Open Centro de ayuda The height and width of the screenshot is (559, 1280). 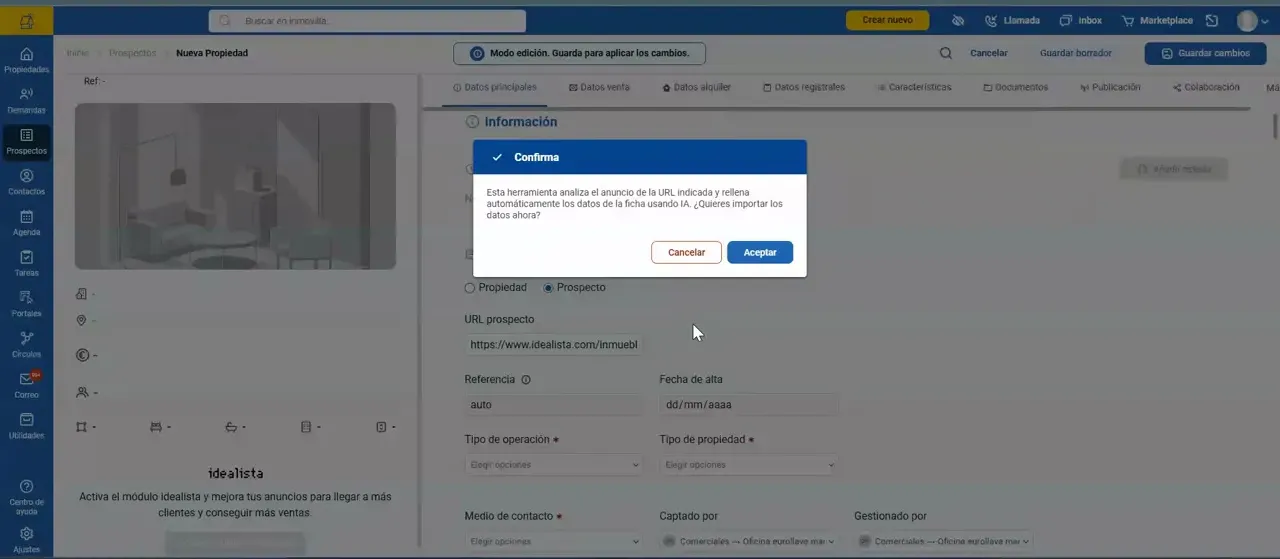[x=26, y=496]
